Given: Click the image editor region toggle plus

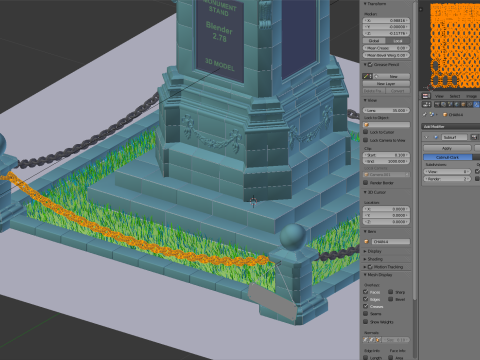Looking at the screenshot, I should (421, 9).
